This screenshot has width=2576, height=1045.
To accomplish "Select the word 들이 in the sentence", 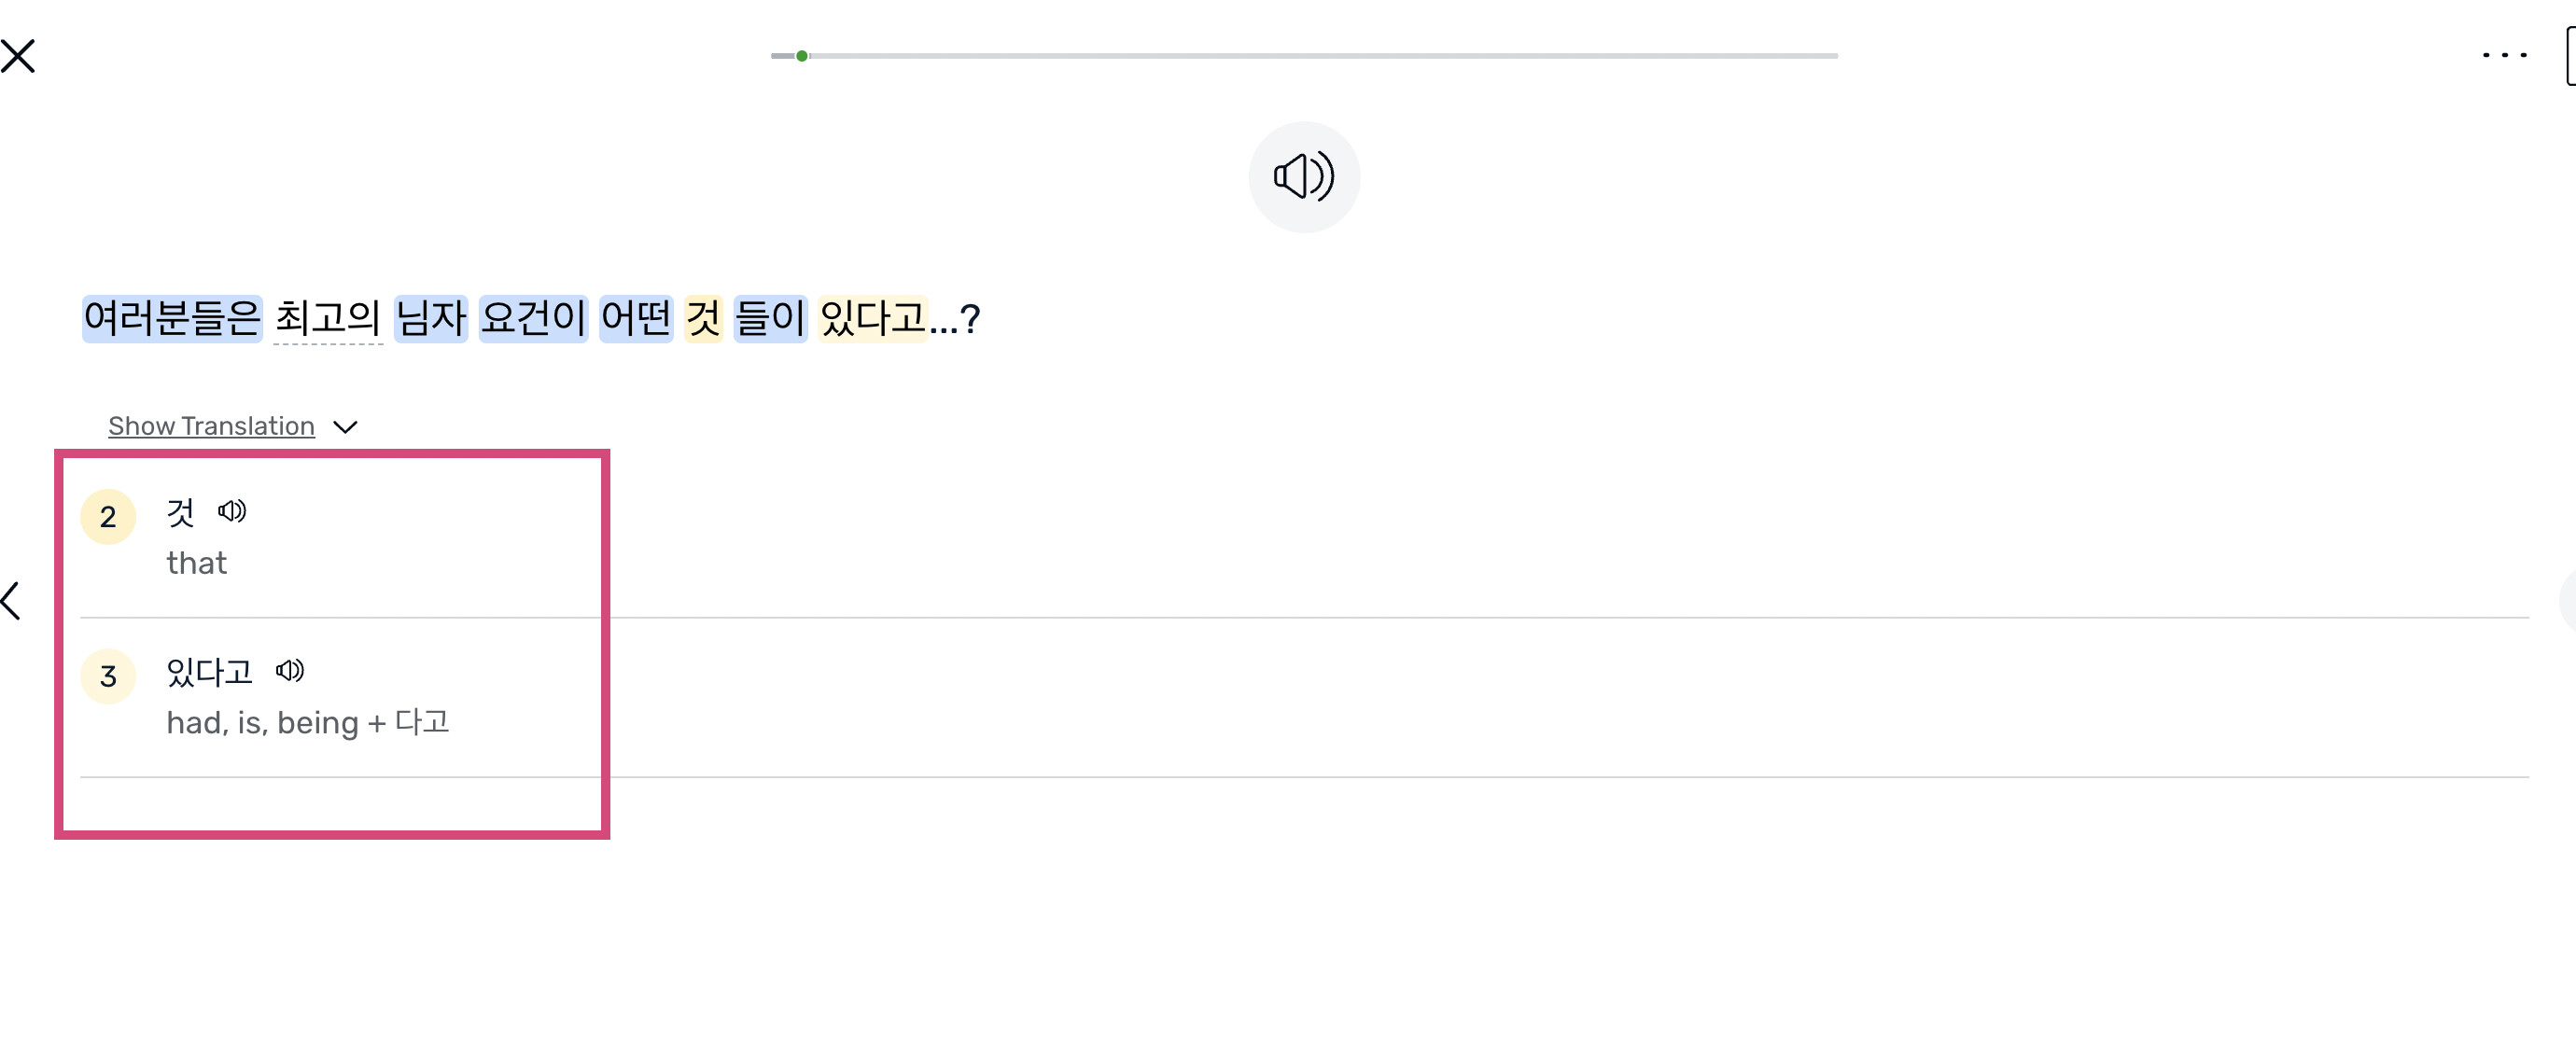I will (770, 319).
